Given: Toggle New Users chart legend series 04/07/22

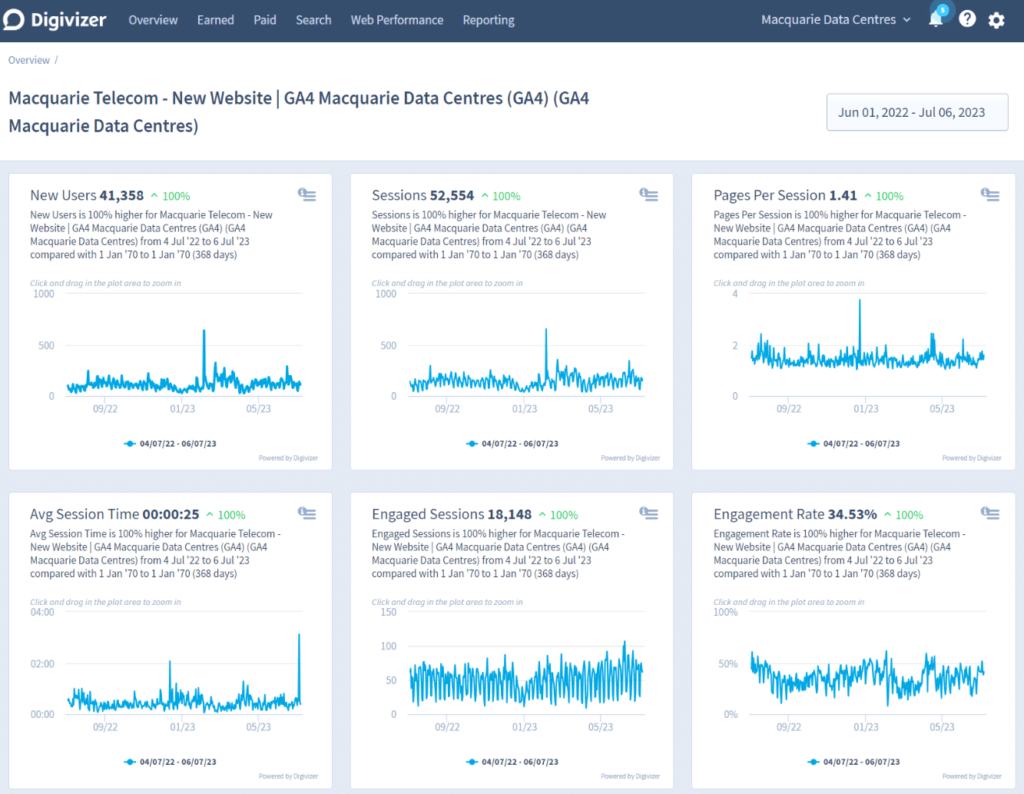Looking at the screenshot, I should 170,443.
